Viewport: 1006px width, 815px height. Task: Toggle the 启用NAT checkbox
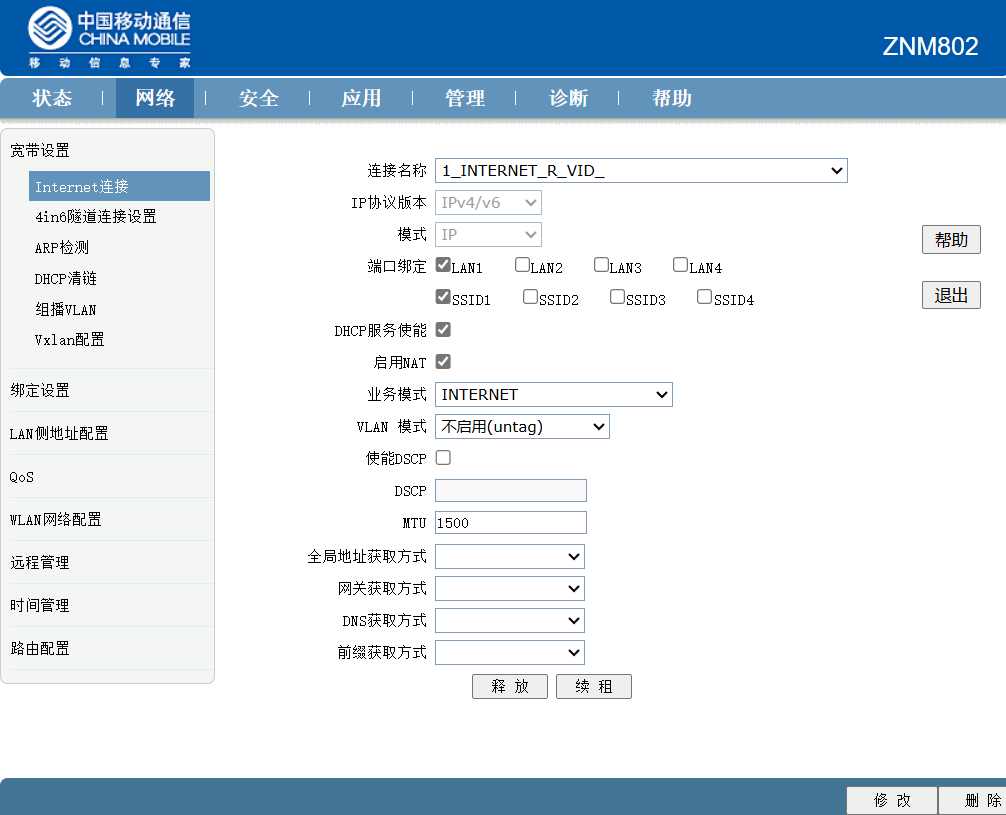(442, 361)
